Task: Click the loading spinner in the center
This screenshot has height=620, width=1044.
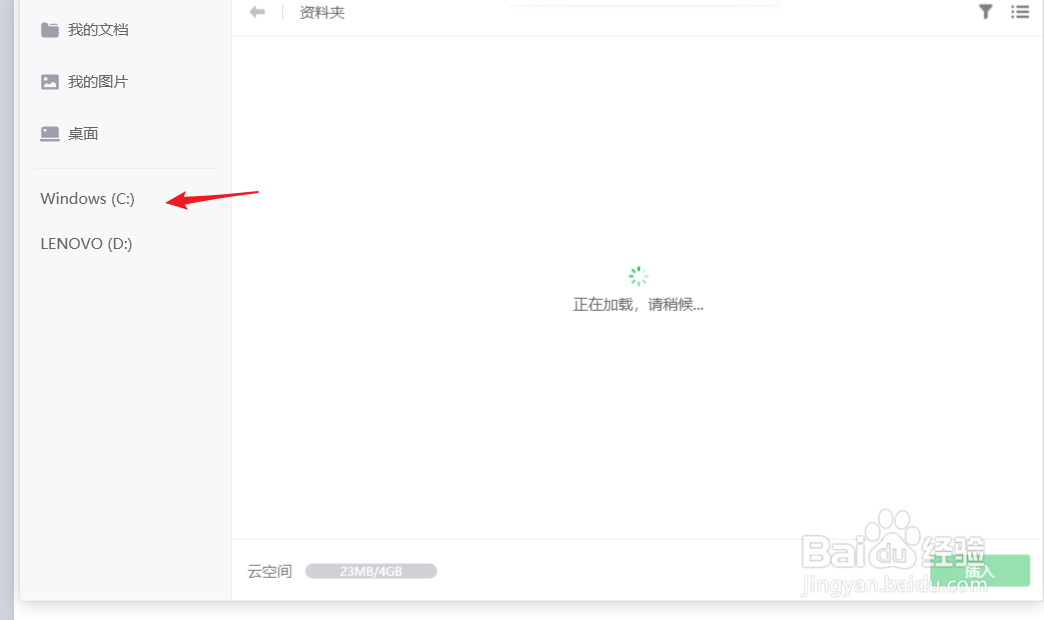Action: (x=637, y=275)
